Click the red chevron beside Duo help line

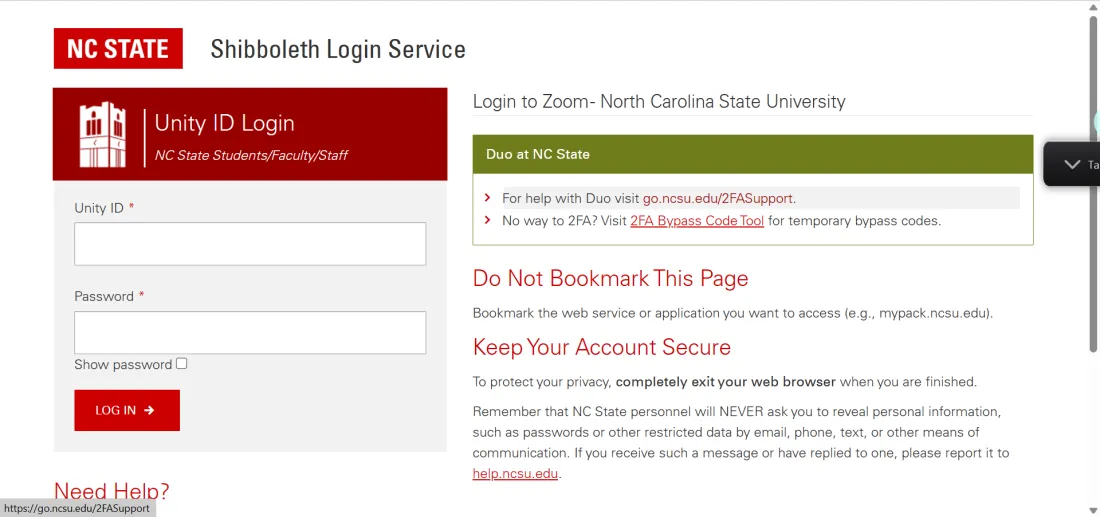click(x=488, y=198)
